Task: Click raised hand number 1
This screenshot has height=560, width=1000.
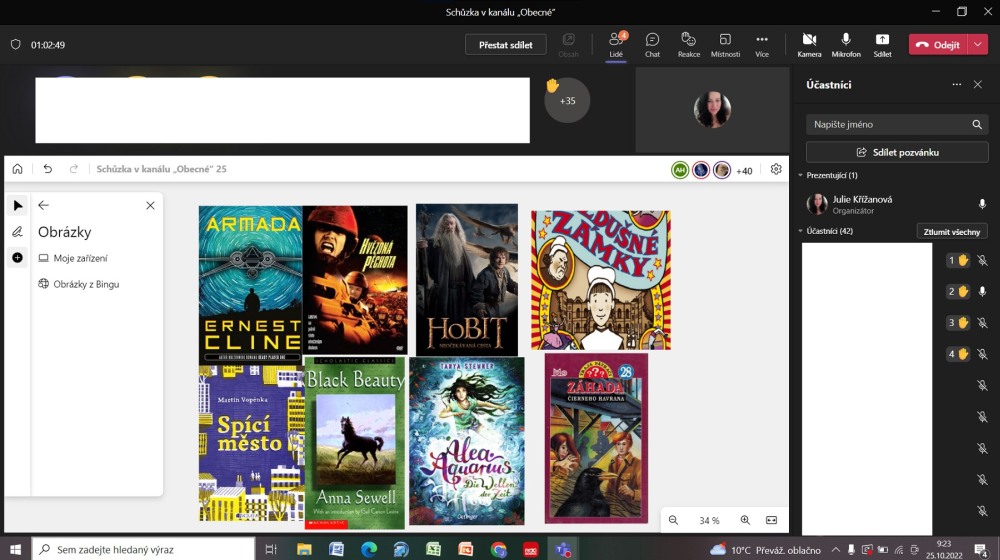Action: 957,260
